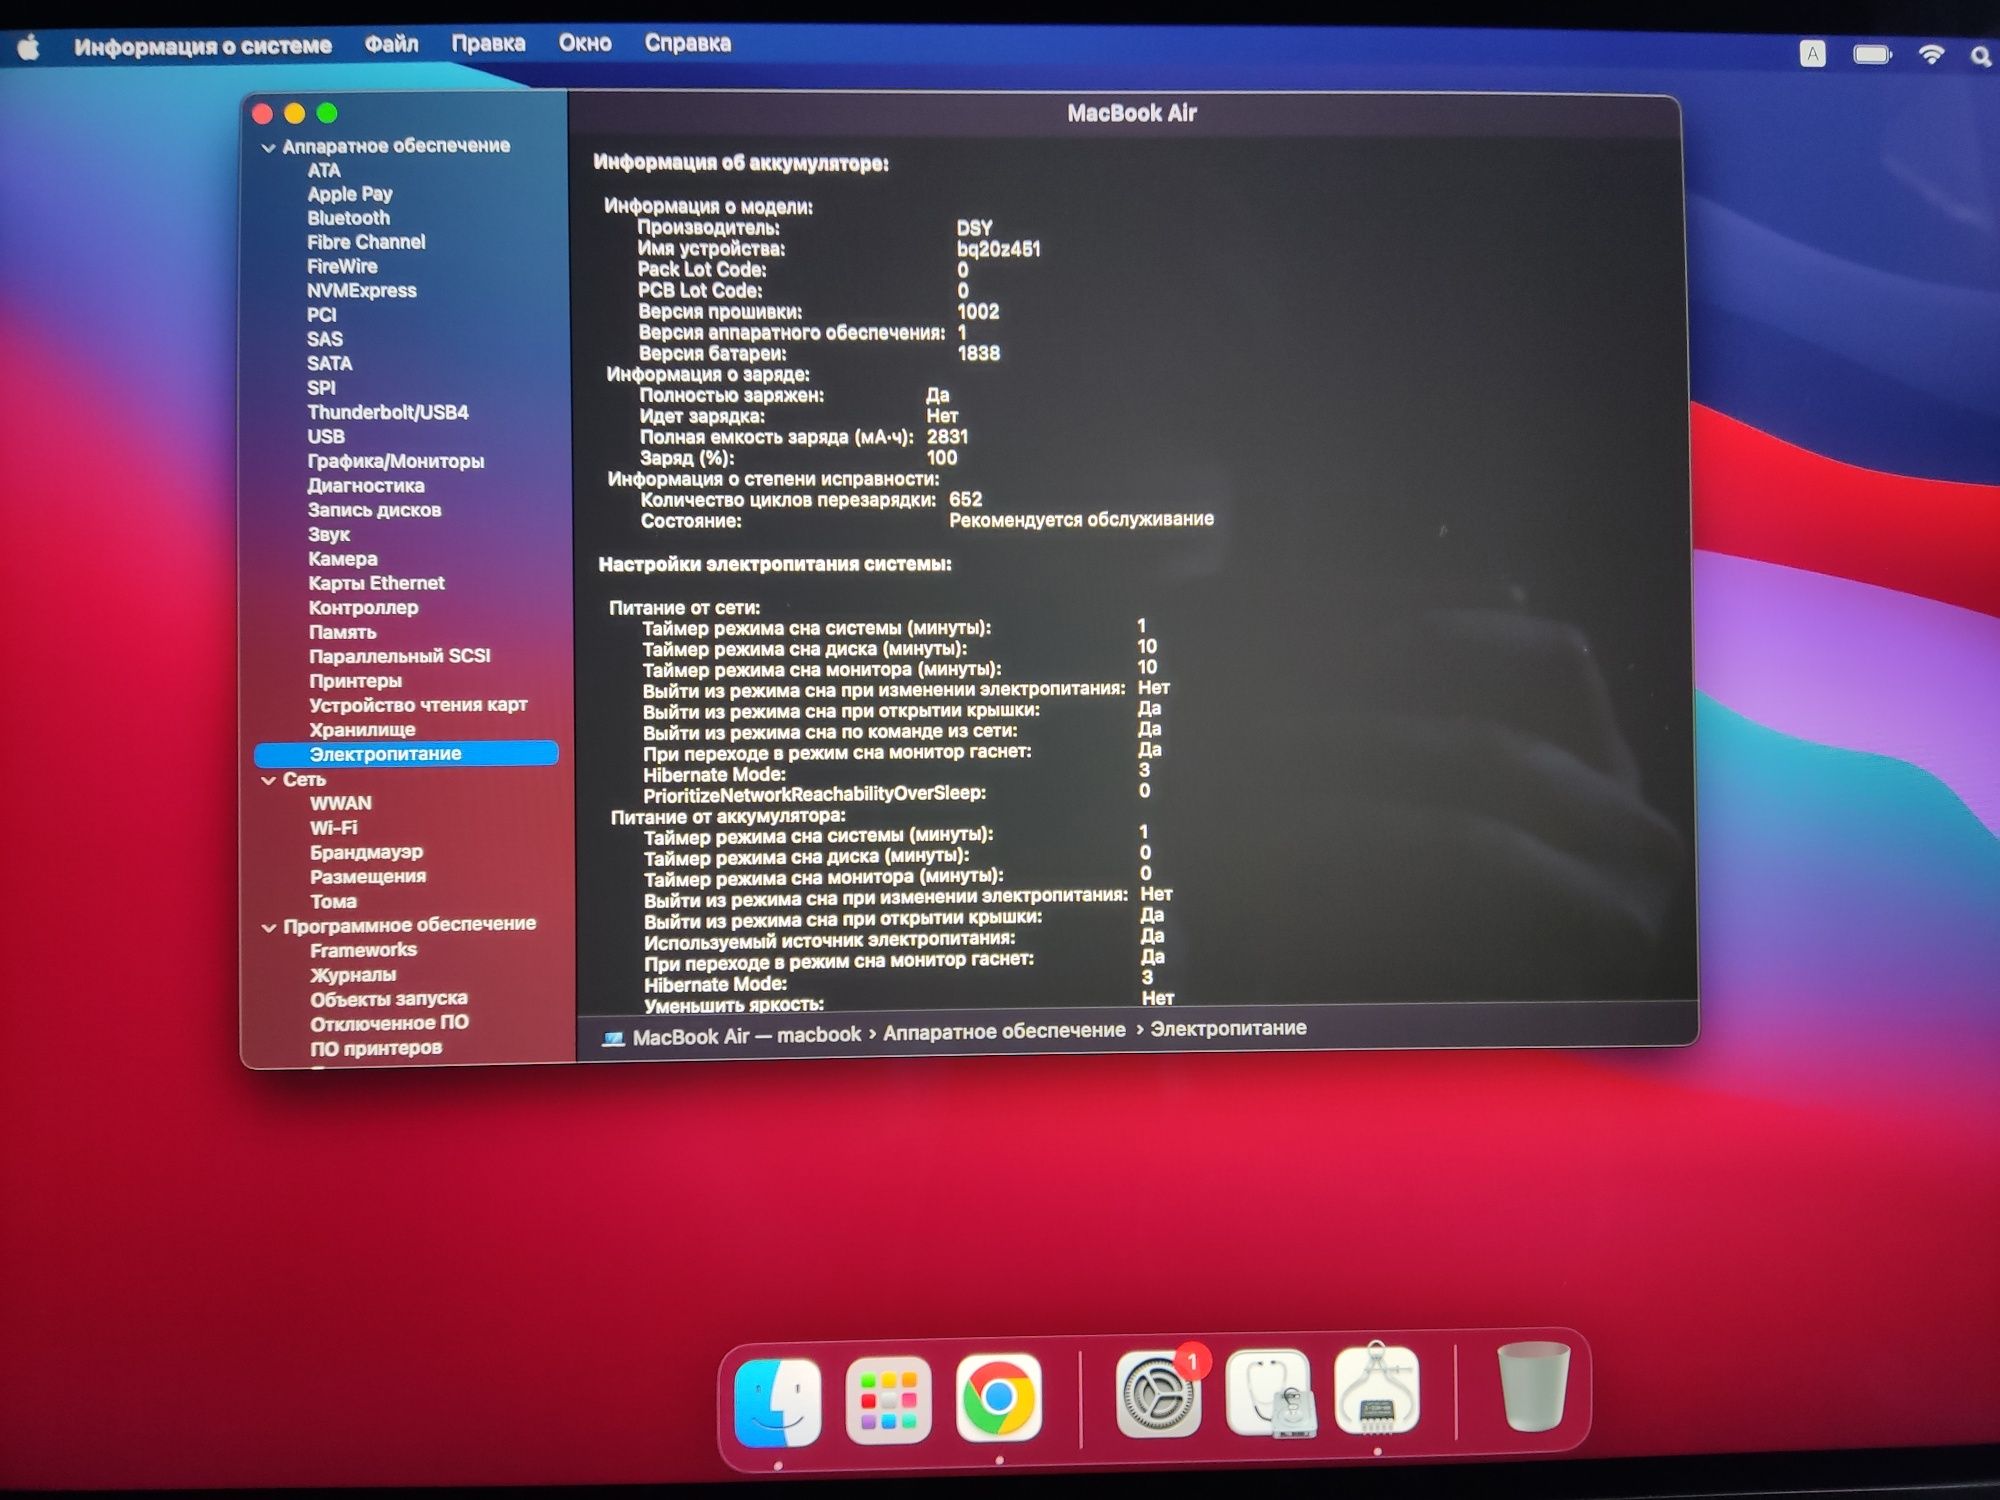Collapse the Сеть section
Viewport: 2000px width, 1500px height.
click(x=268, y=780)
